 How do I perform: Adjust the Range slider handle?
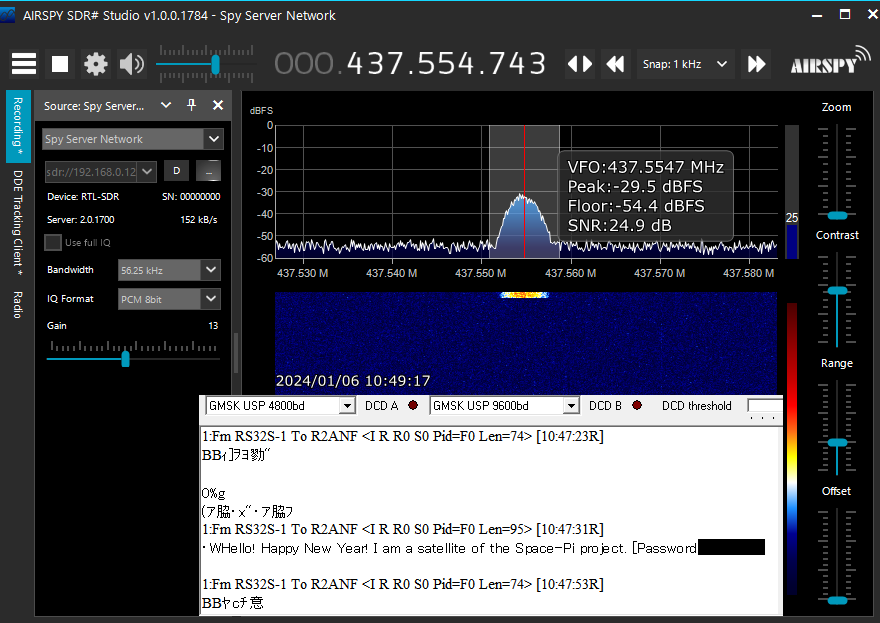coord(837,443)
